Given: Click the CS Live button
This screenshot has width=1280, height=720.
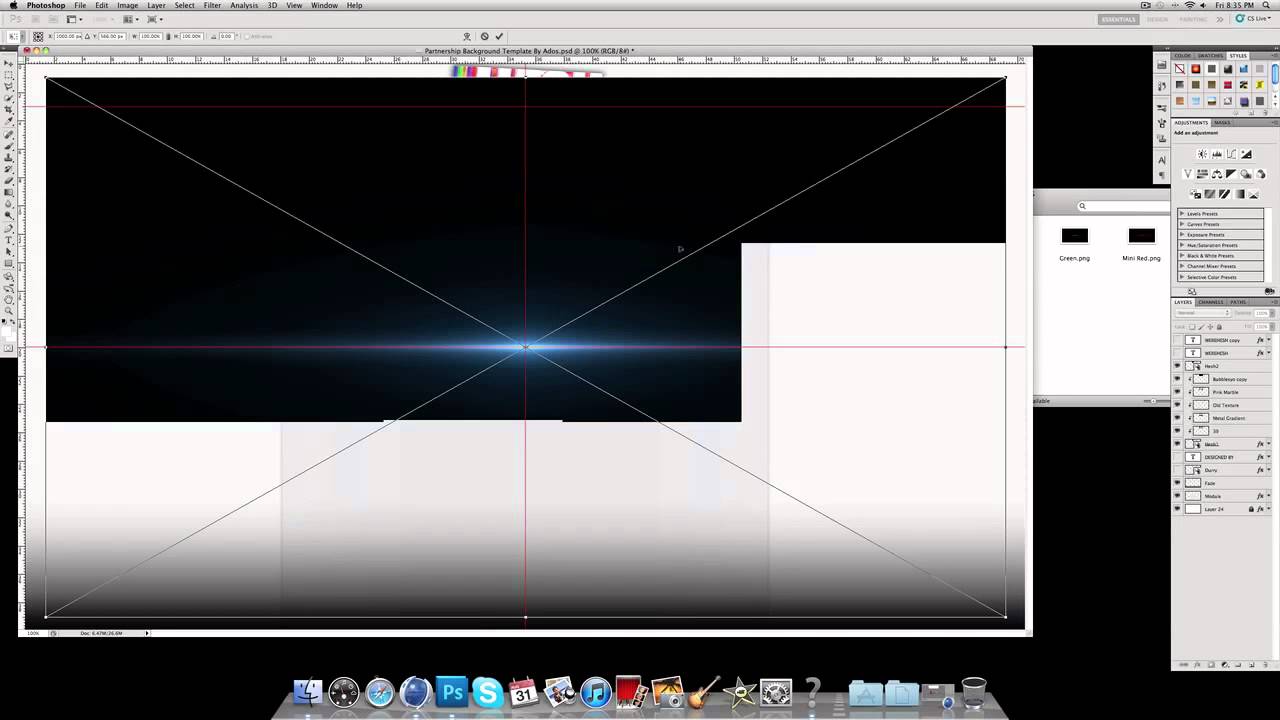Looking at the screenshot, I should click(1254, 19).
